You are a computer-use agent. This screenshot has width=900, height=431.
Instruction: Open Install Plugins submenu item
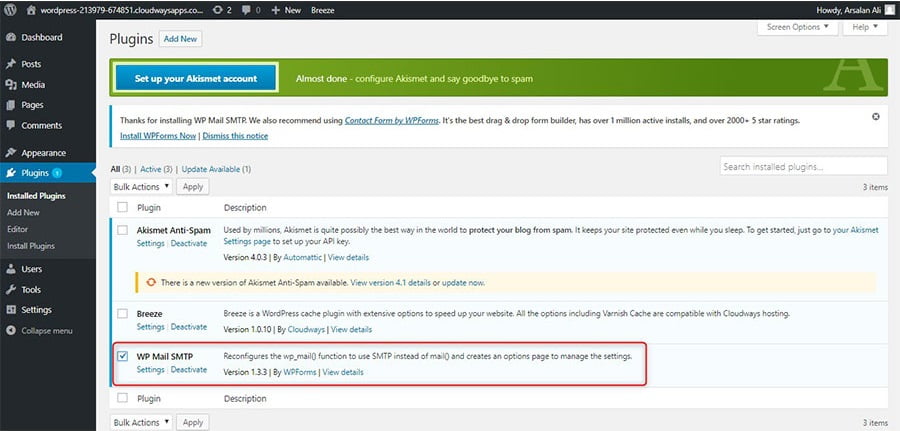(31, 246)
